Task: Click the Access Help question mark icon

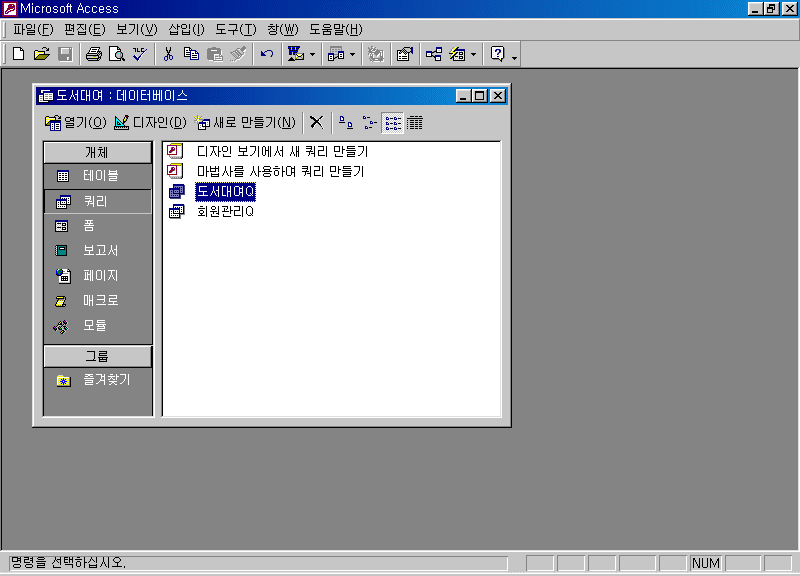Action: (x=497, y=54)
